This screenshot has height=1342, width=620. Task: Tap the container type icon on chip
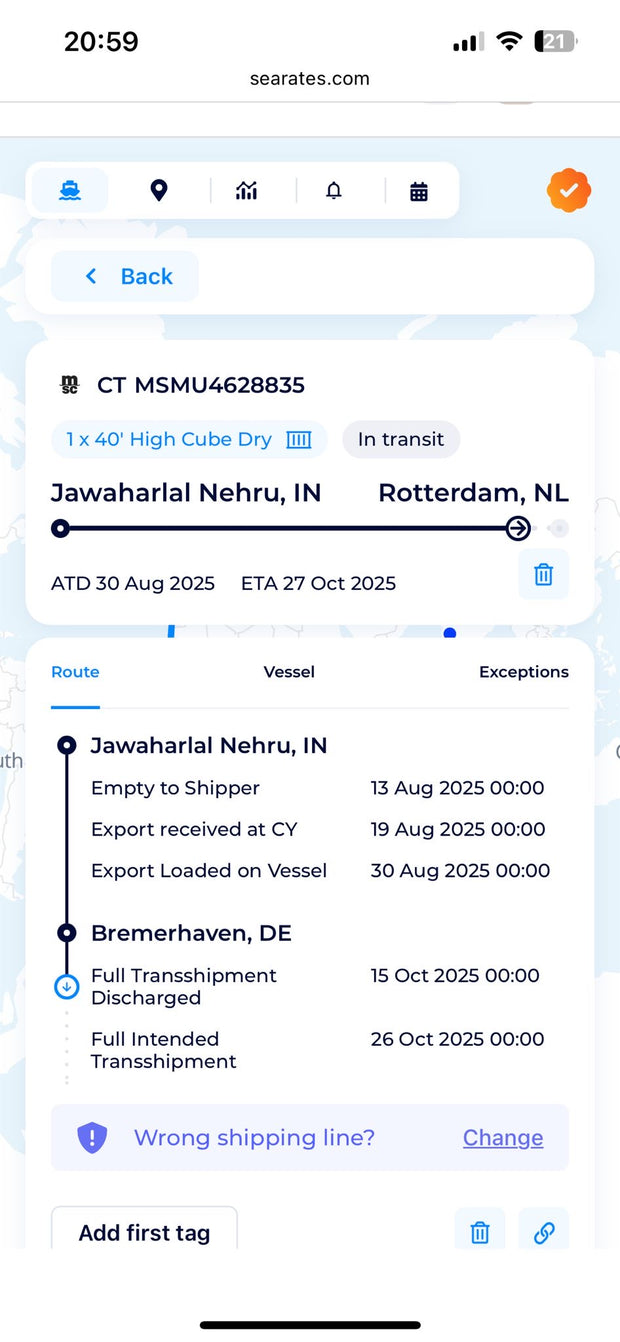click(299, 440)
